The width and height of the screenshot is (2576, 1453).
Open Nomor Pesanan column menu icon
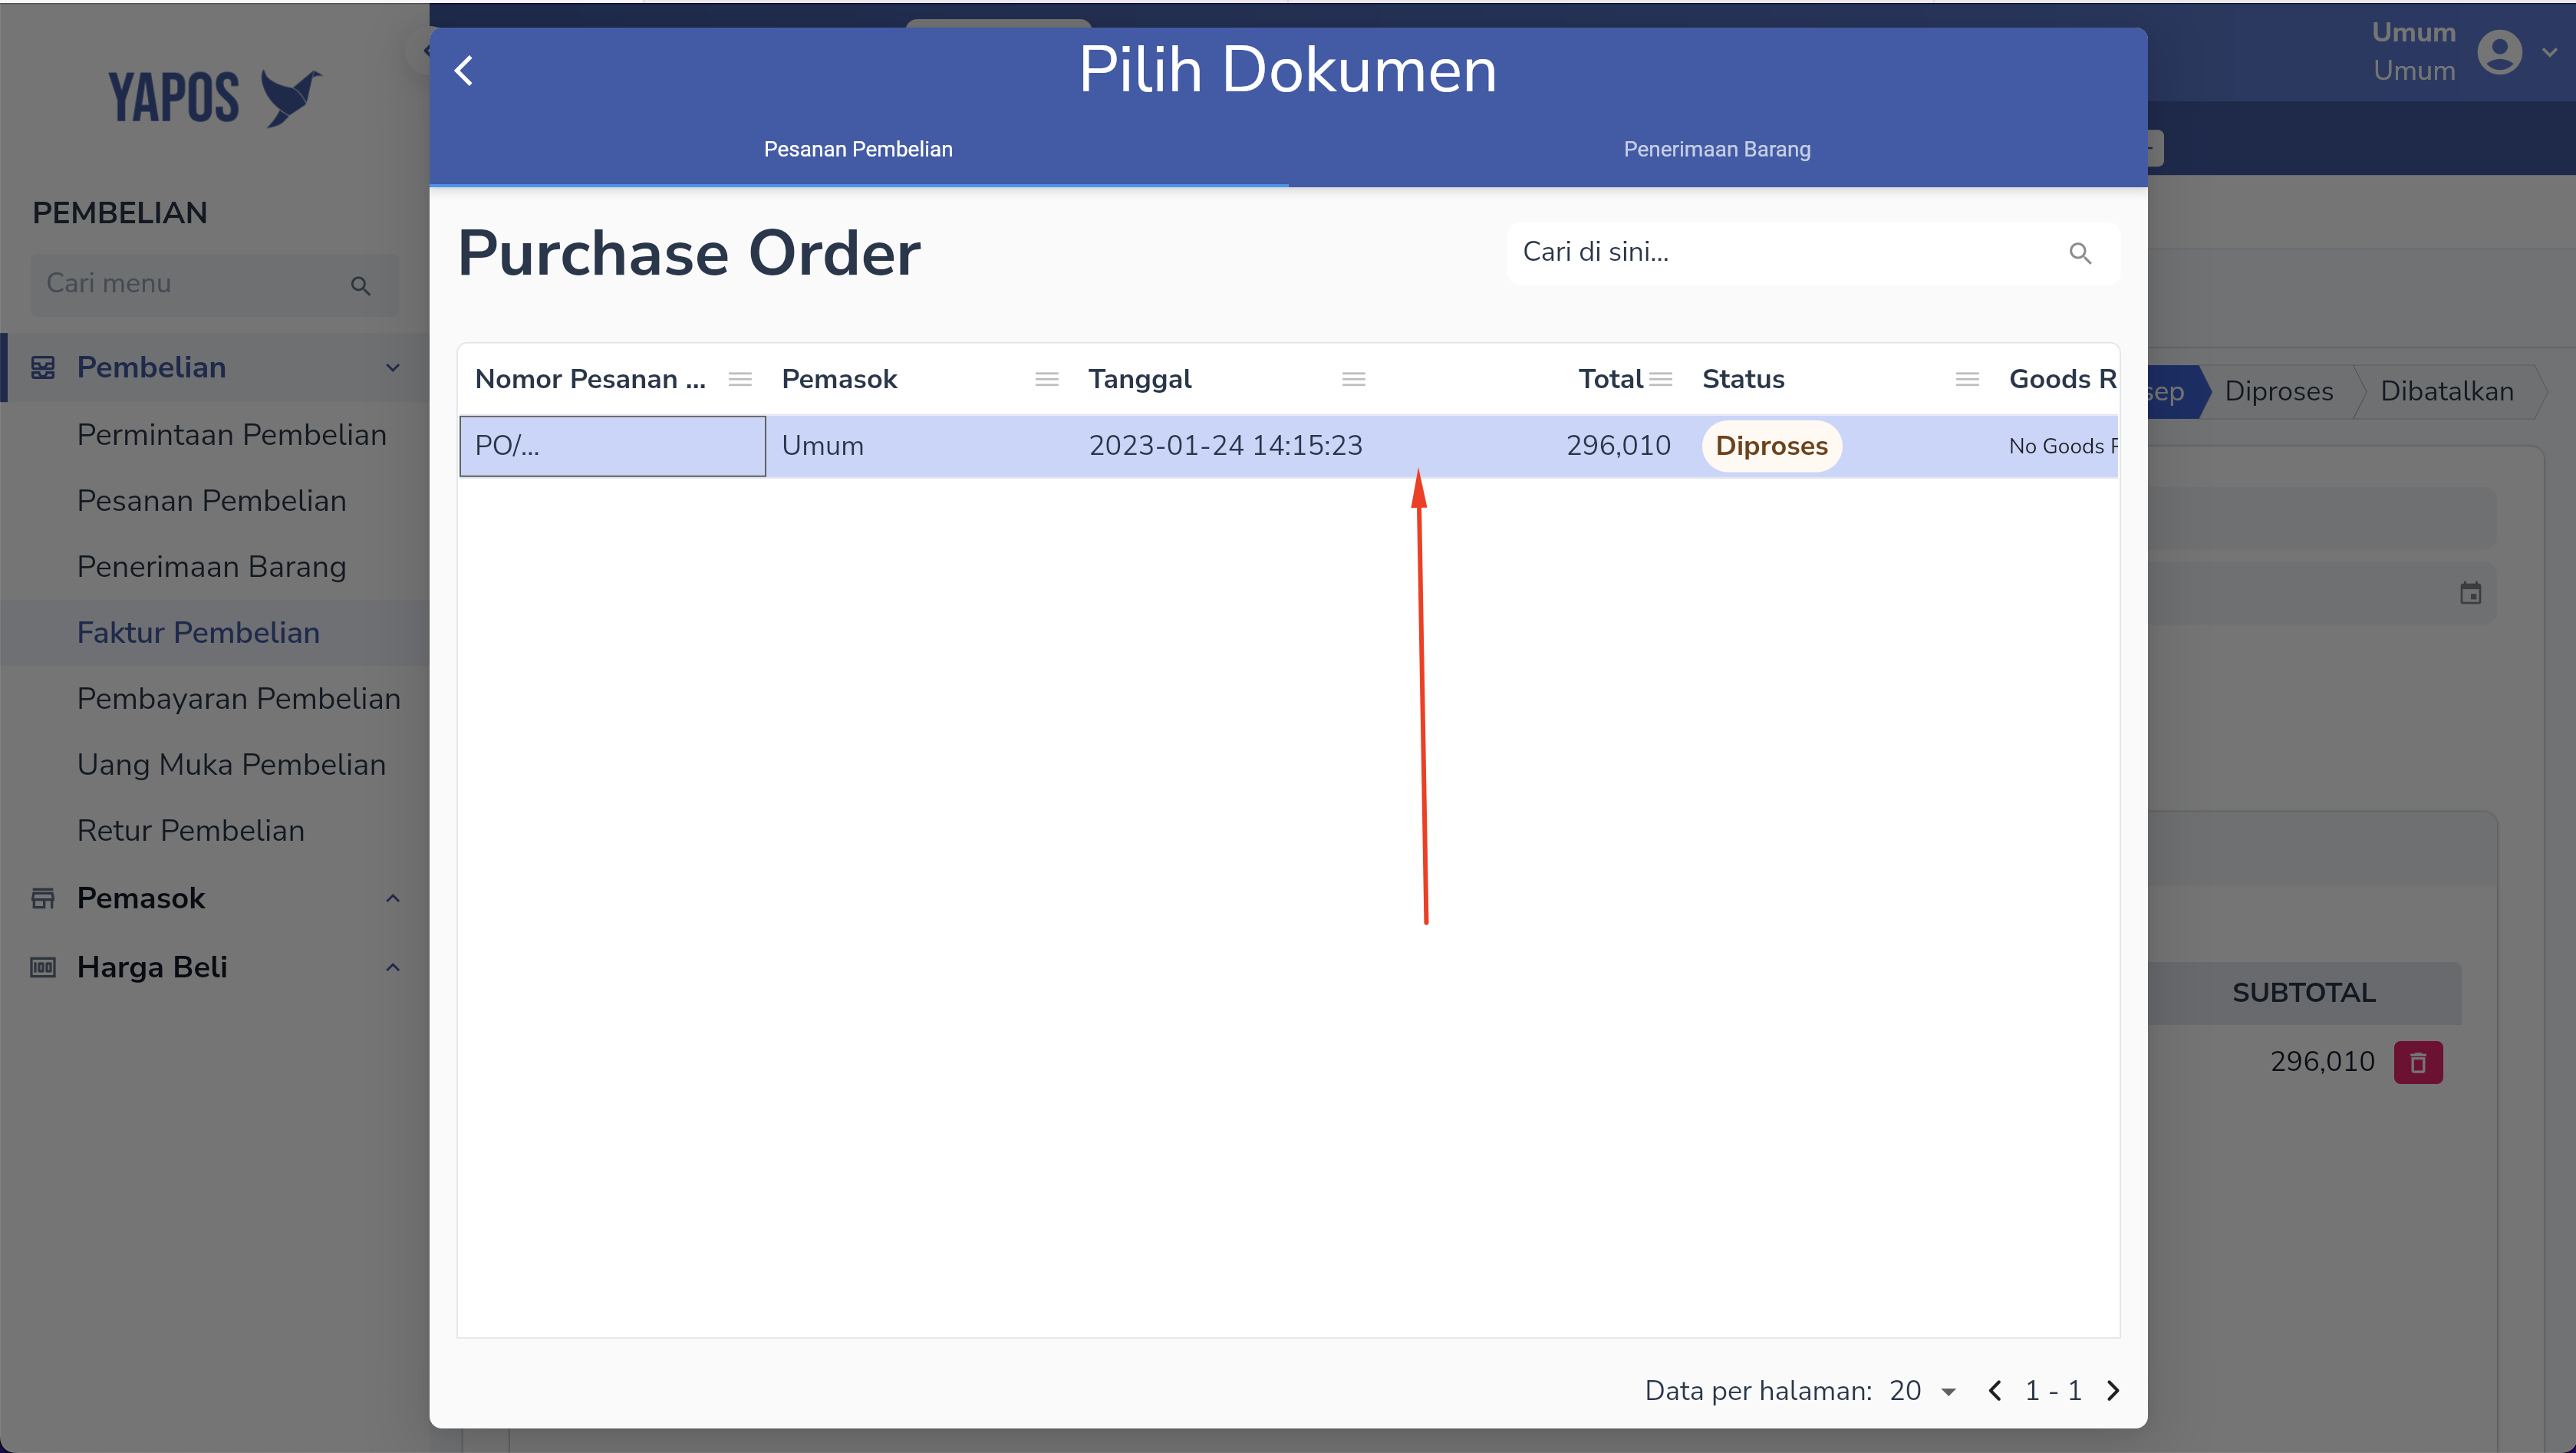pyautogui.click(x=740, y=379)
